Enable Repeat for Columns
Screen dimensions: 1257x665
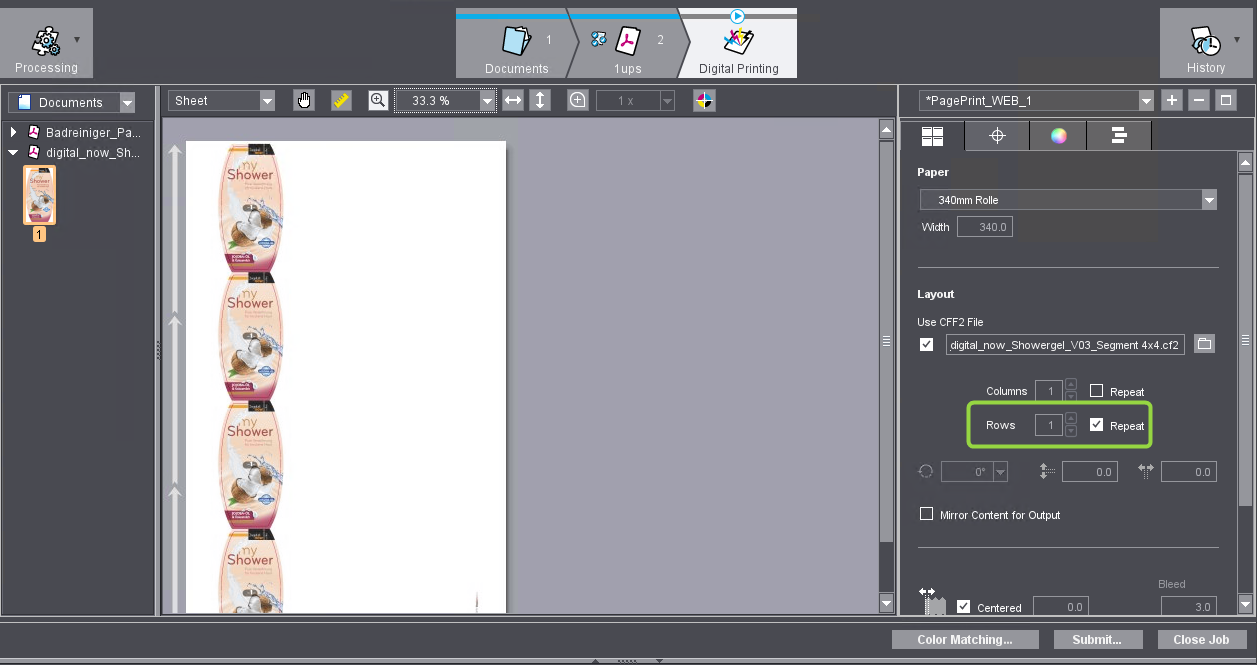[1096, 391]
